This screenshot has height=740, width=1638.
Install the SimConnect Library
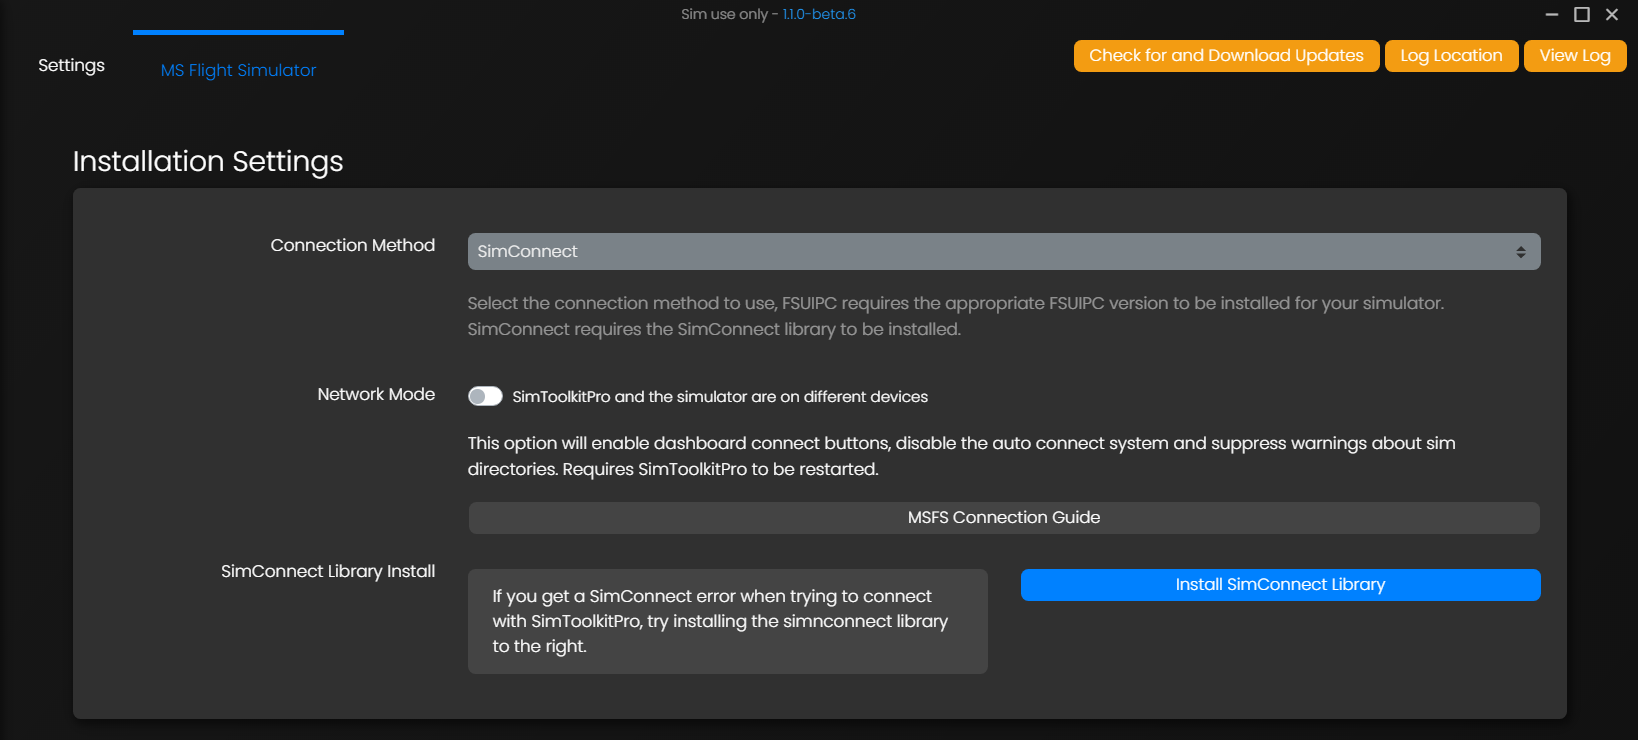1280,585
